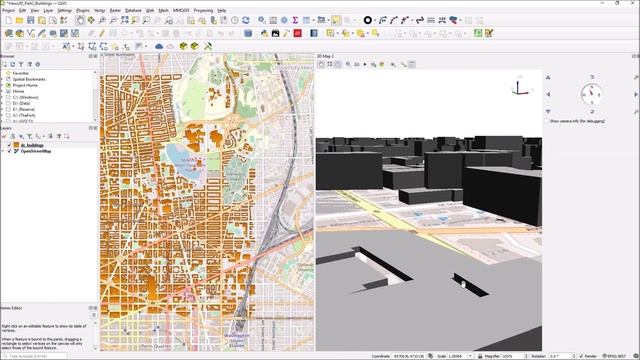Screen dimensions: 640x360
Task: Expand the D:\ (Data) drive
Action: (x=2, y=104)
